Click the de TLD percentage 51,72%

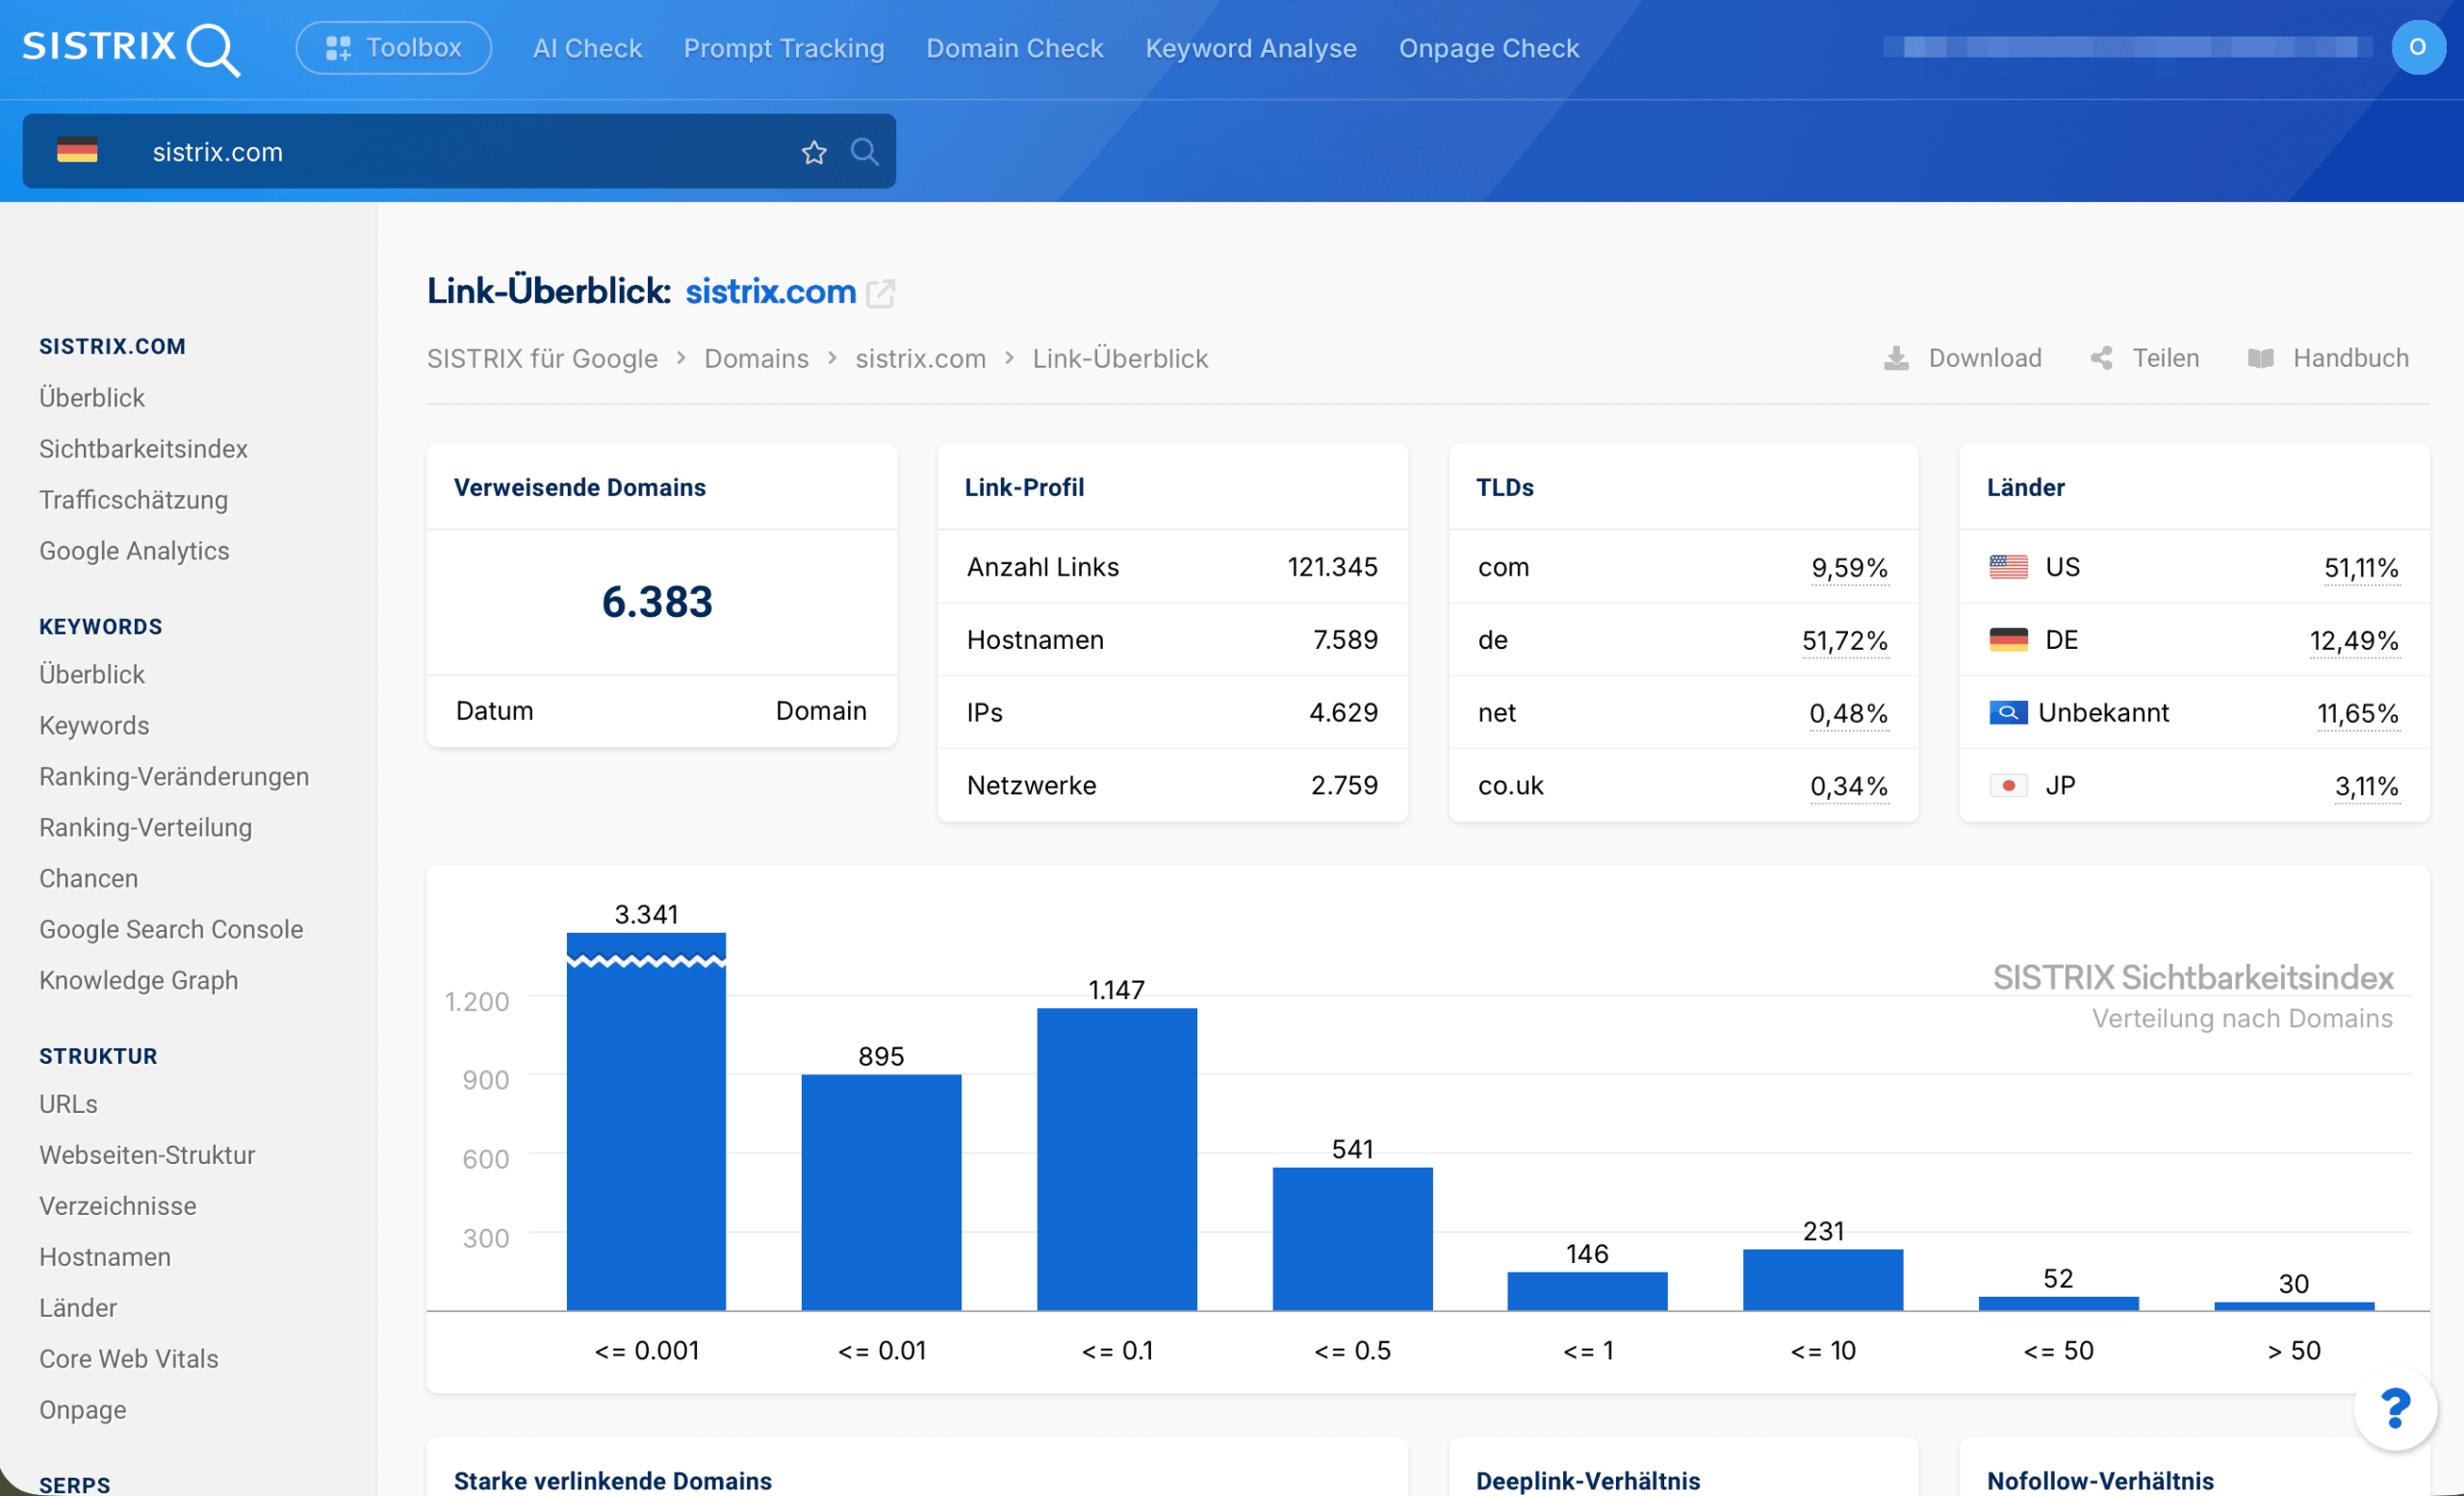coord(1844,640)
